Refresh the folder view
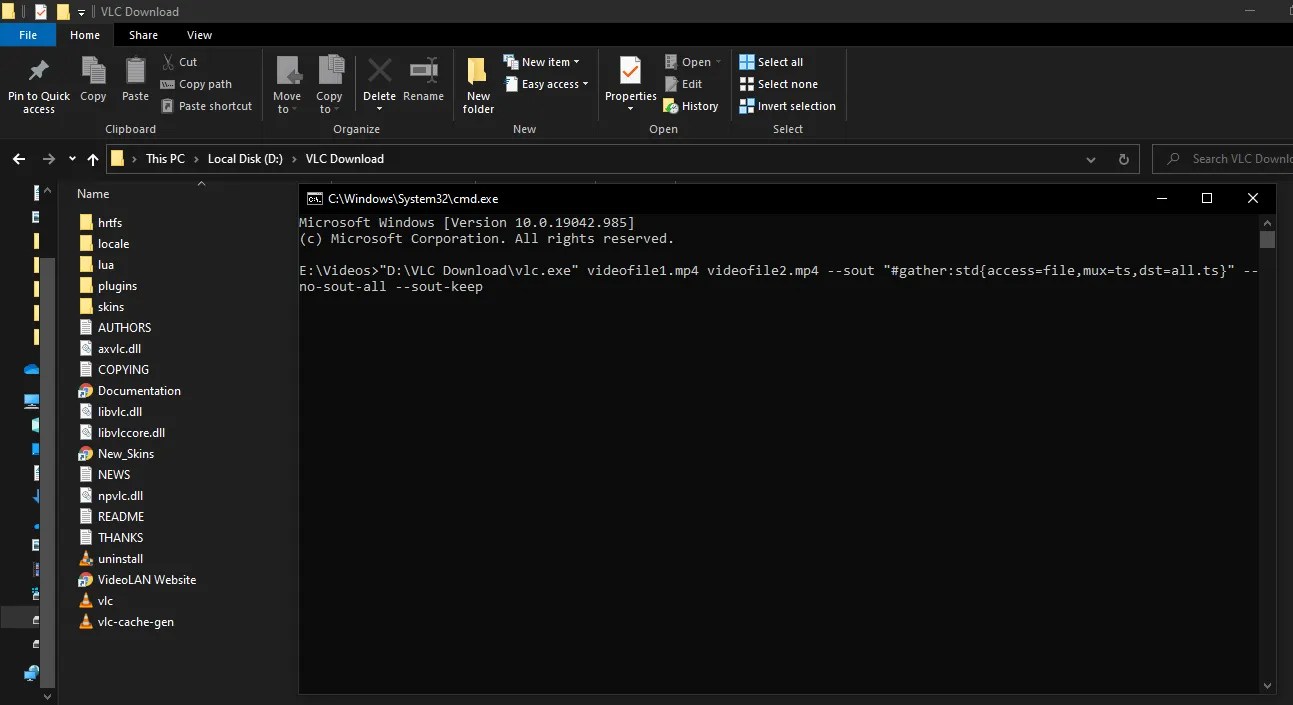This screenshot has height=705, width=1293. tap(1123, 159)
